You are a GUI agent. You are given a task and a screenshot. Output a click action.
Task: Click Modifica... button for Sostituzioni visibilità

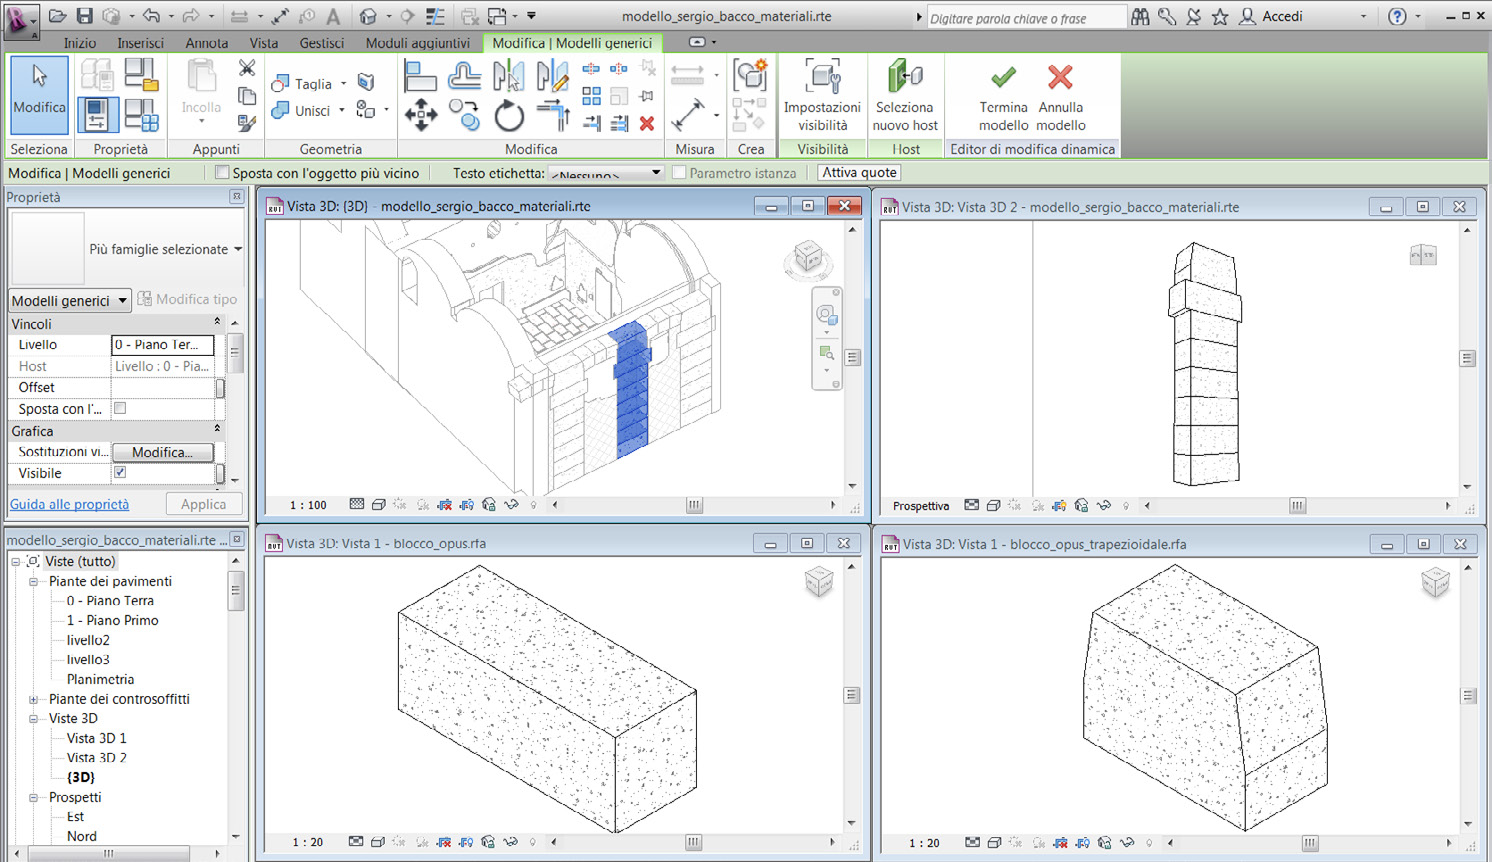tap(163, 452)
